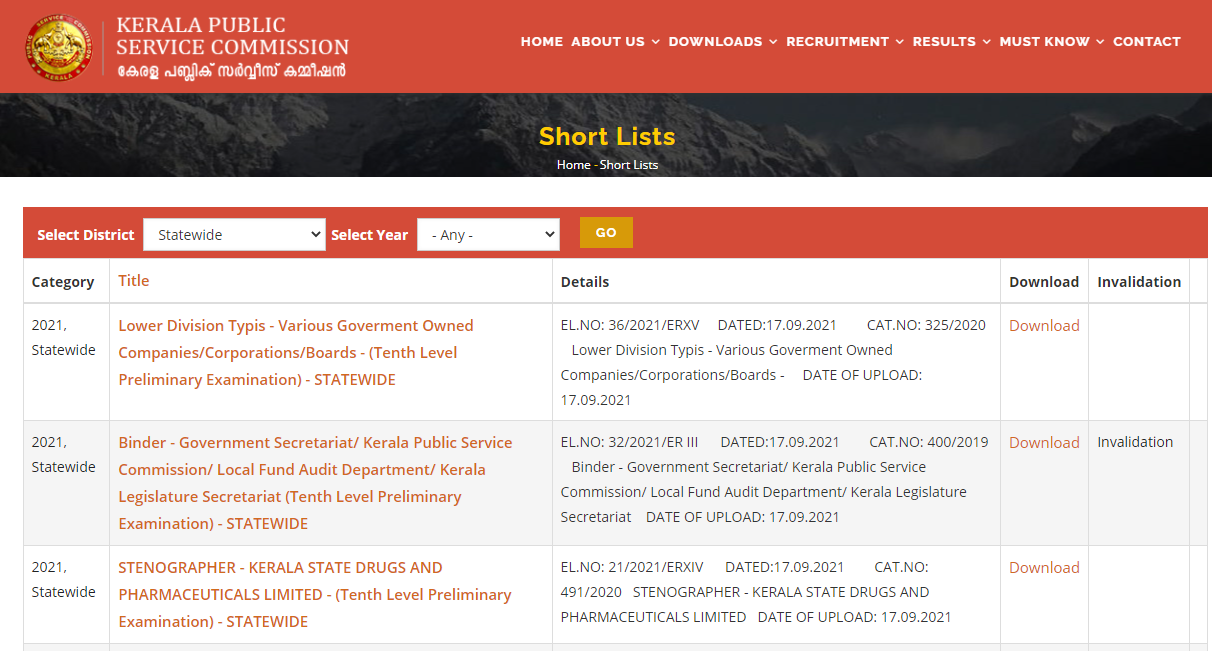Click the Details column header
Image resolution: width=1212 pixels, height=651 pixels.
pyautogui.click(x=585, y=282)
